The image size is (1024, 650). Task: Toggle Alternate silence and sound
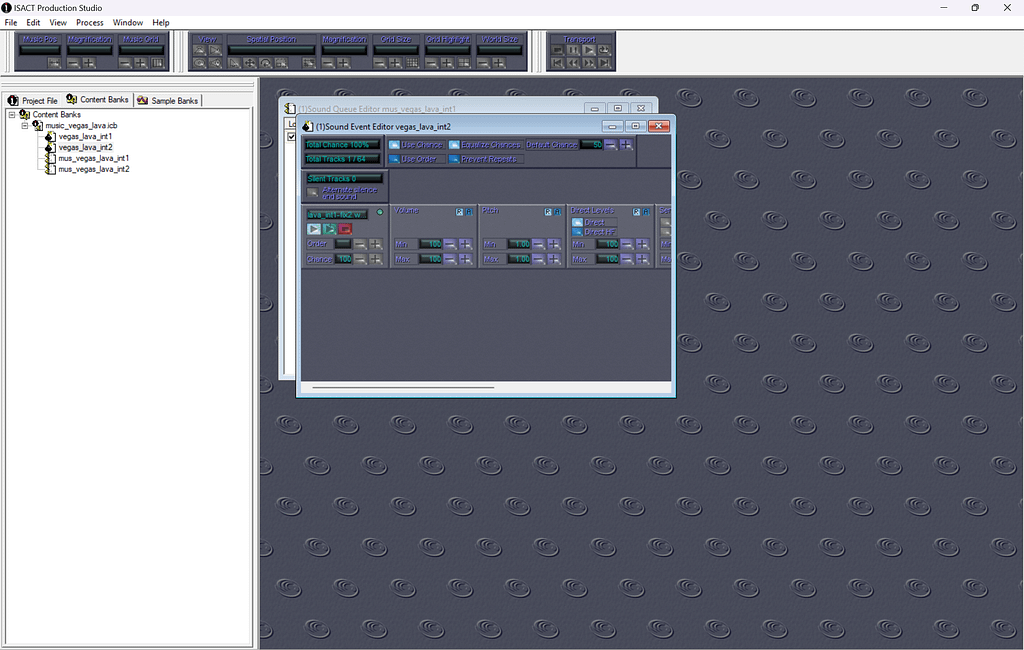click(x=311, y=193)
